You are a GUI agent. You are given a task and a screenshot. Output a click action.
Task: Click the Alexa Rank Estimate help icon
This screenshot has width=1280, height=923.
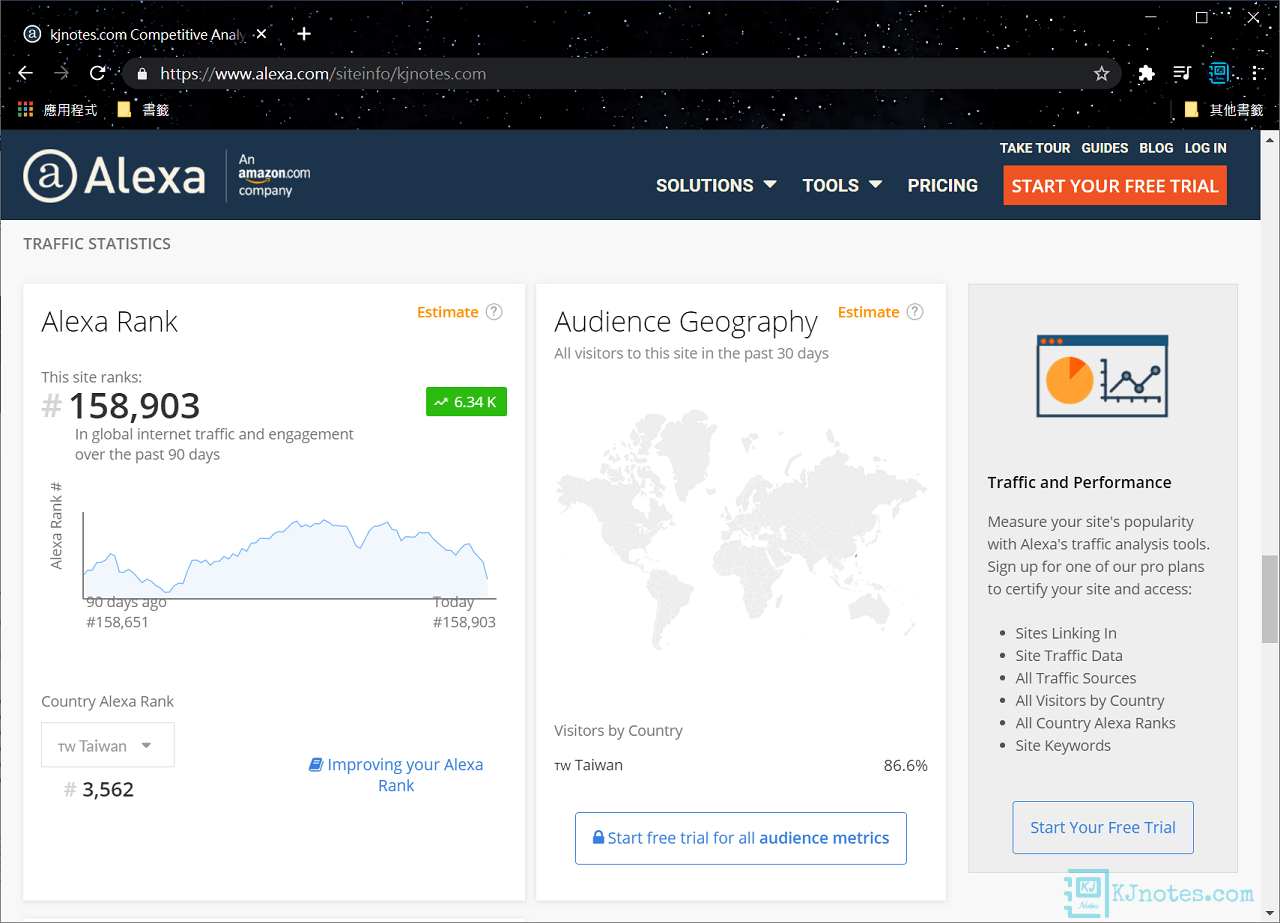coord(494,312)
